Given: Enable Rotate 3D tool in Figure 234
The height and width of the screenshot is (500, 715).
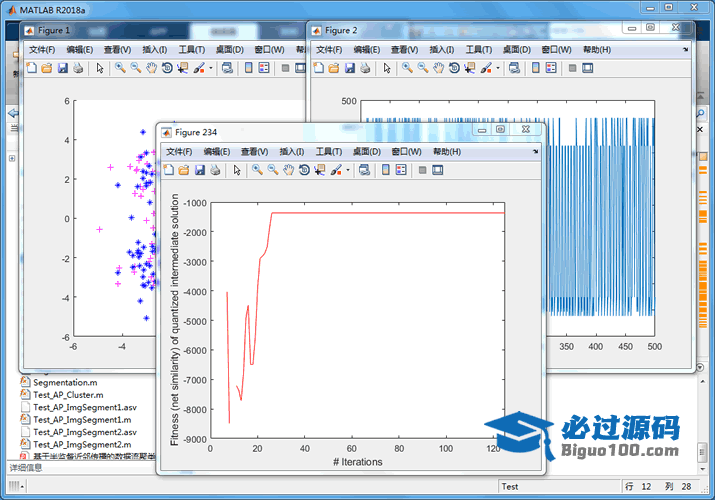Looking at the screenshot, I should coord(304,170).
